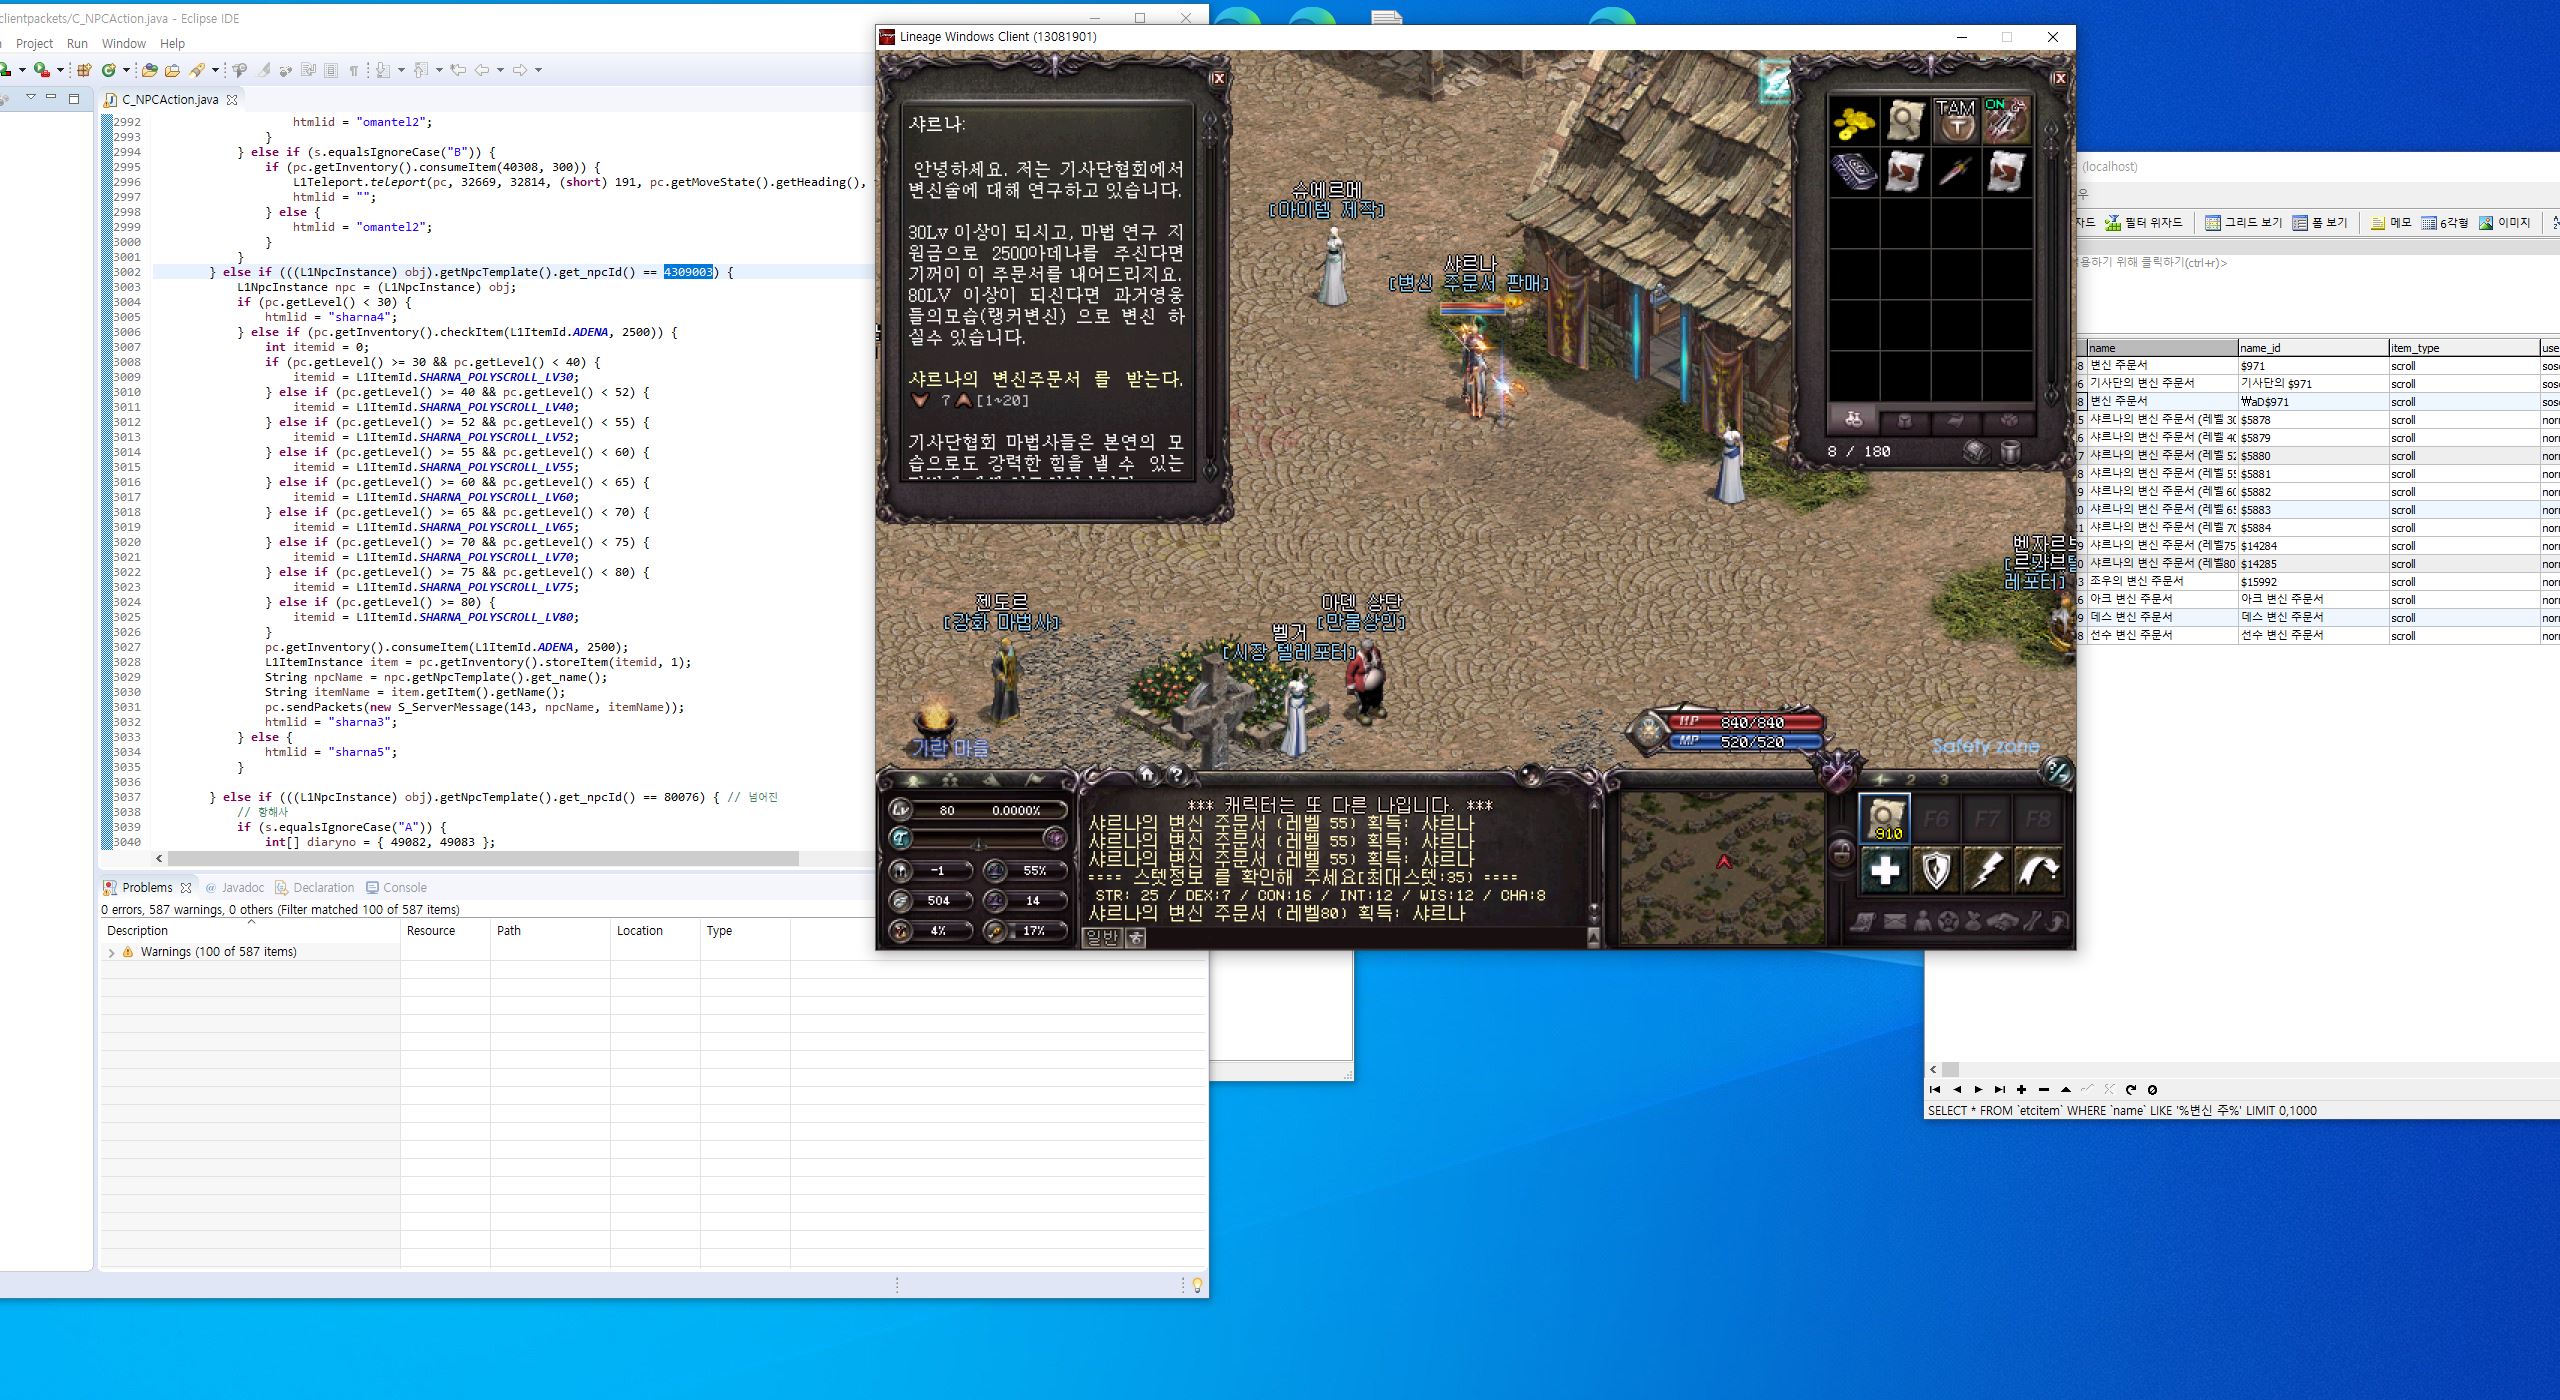
Task: Open the Window menu in Eclipse
Action: pyautogui.click(x=124, y=43)
